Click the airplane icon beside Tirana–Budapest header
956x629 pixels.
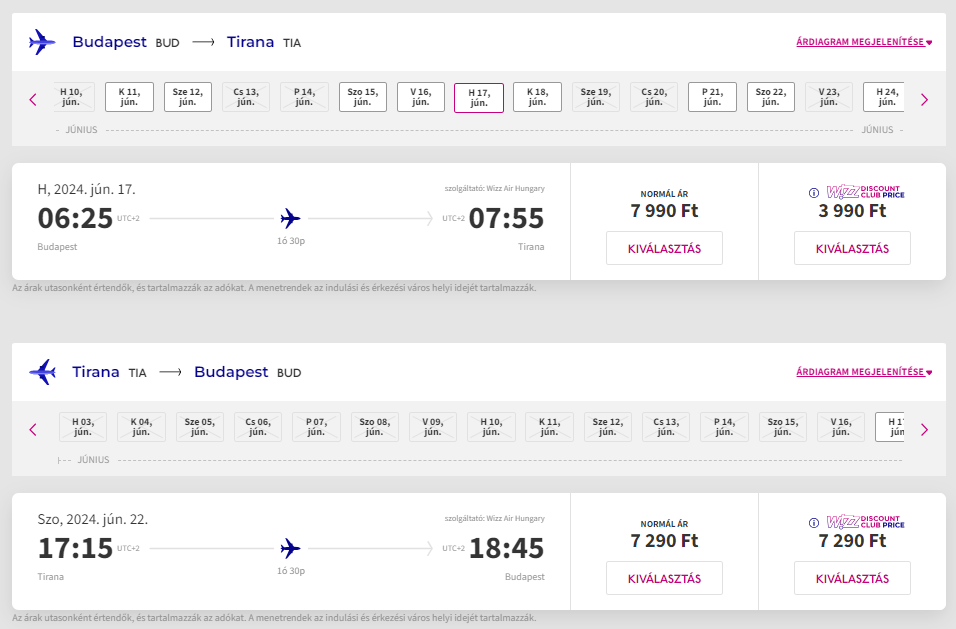pyautogui.click(x=42, y=372)
